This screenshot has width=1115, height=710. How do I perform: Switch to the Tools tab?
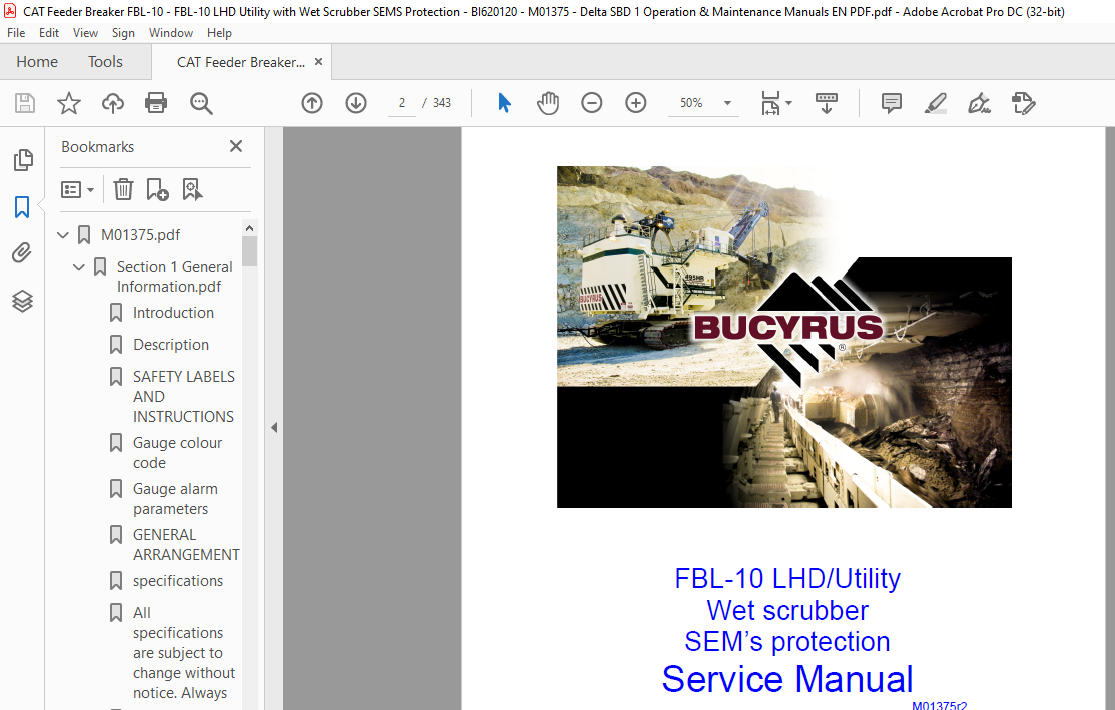(105, 62)
